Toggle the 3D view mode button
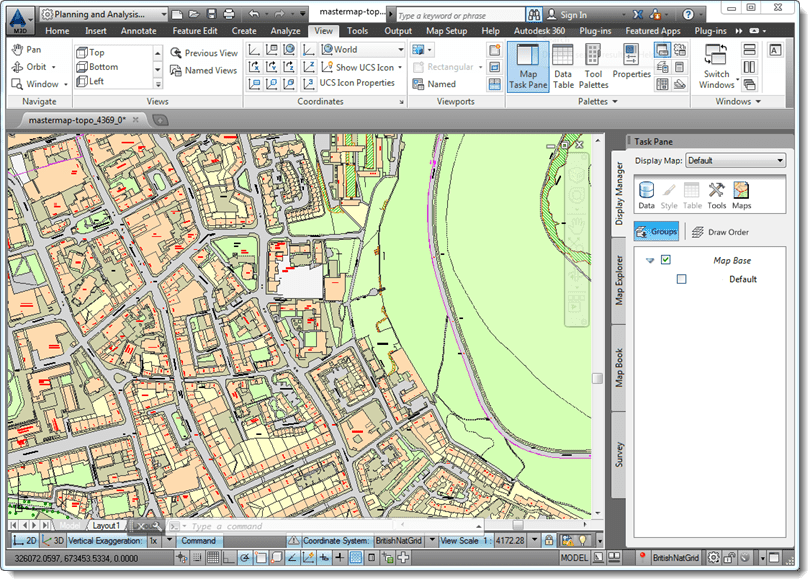 tap(52, 541)
